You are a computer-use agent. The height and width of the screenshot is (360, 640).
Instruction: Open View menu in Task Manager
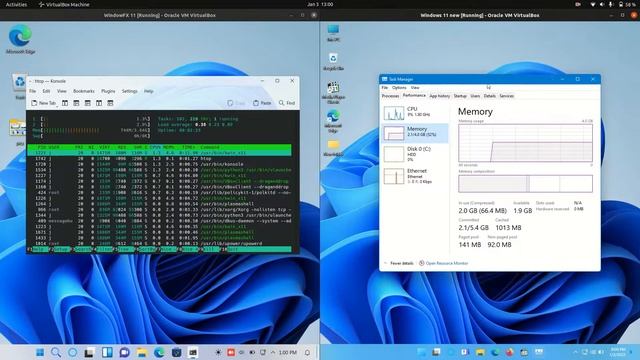point(415,87)
